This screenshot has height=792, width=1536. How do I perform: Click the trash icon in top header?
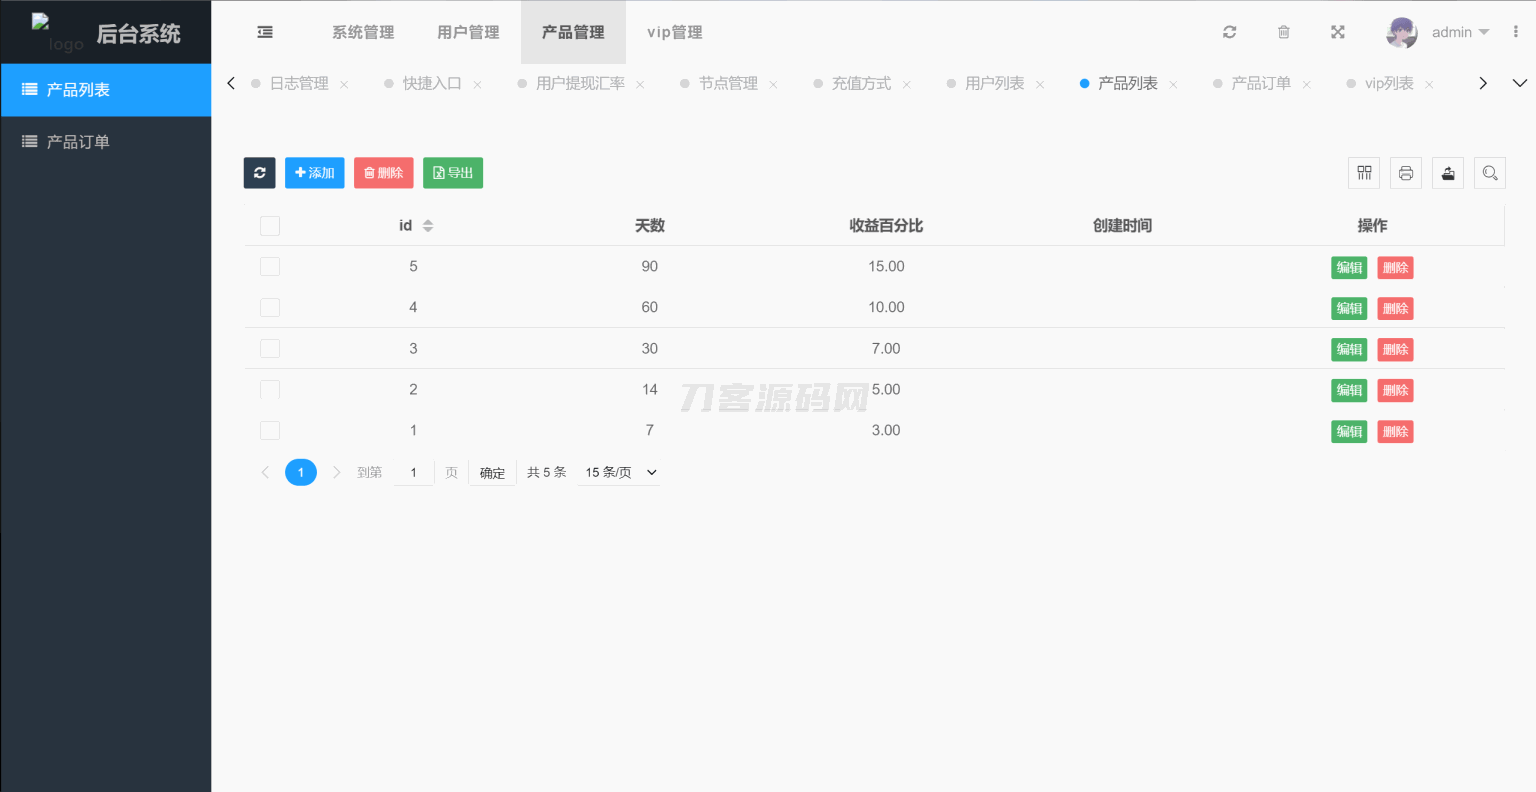[x=1284, y=32]
